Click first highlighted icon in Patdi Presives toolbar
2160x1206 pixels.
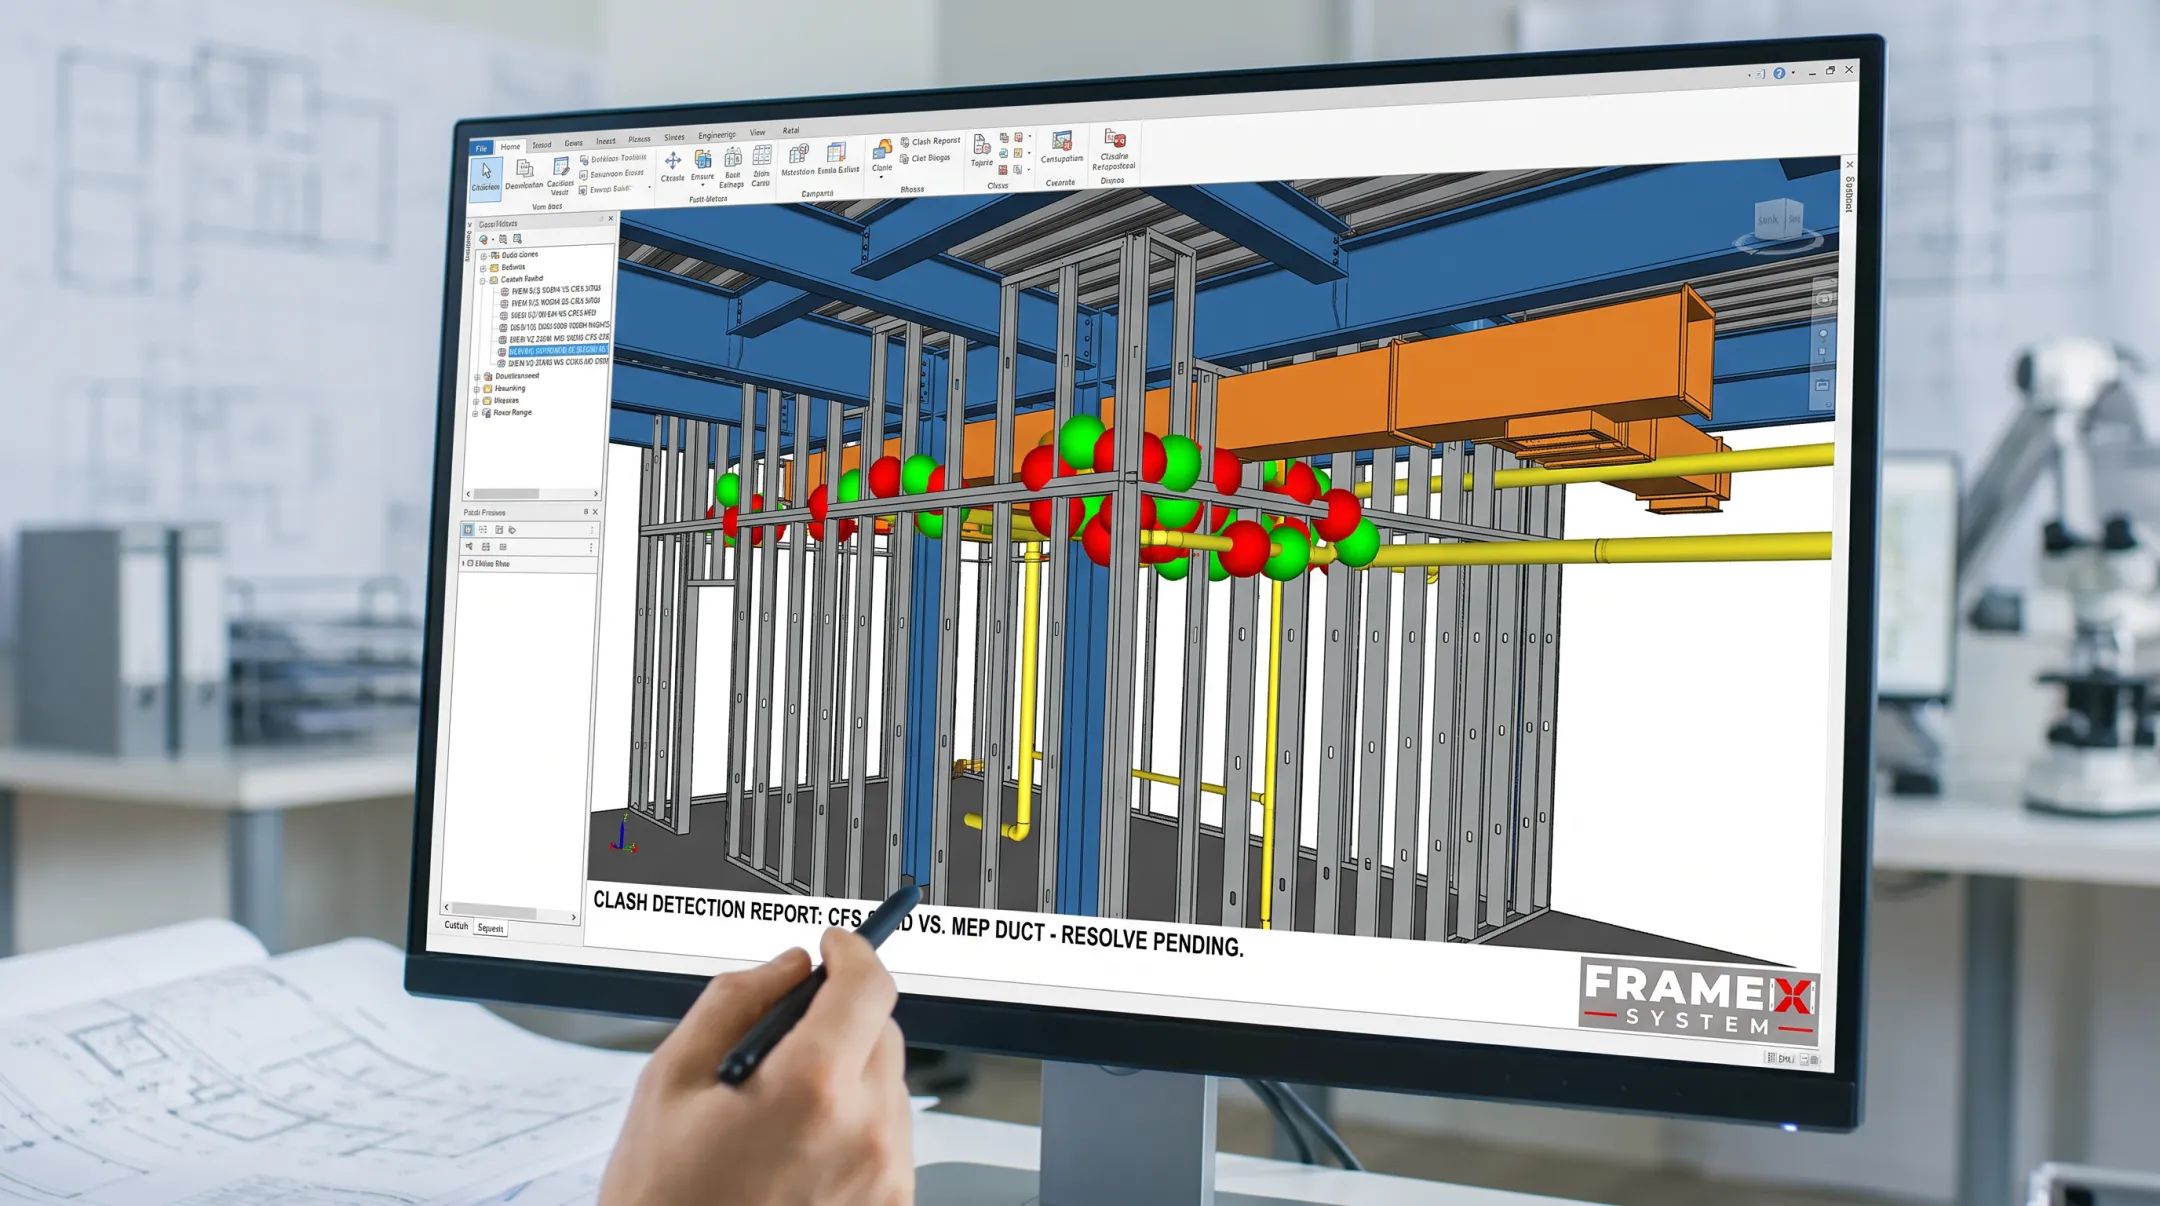tap(468, 530)
